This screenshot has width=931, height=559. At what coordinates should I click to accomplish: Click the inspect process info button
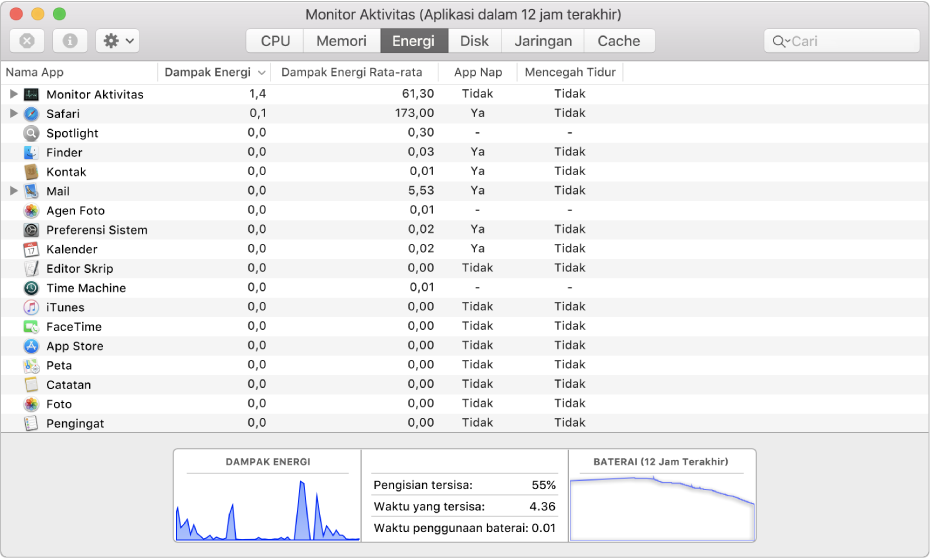[70, 41]
